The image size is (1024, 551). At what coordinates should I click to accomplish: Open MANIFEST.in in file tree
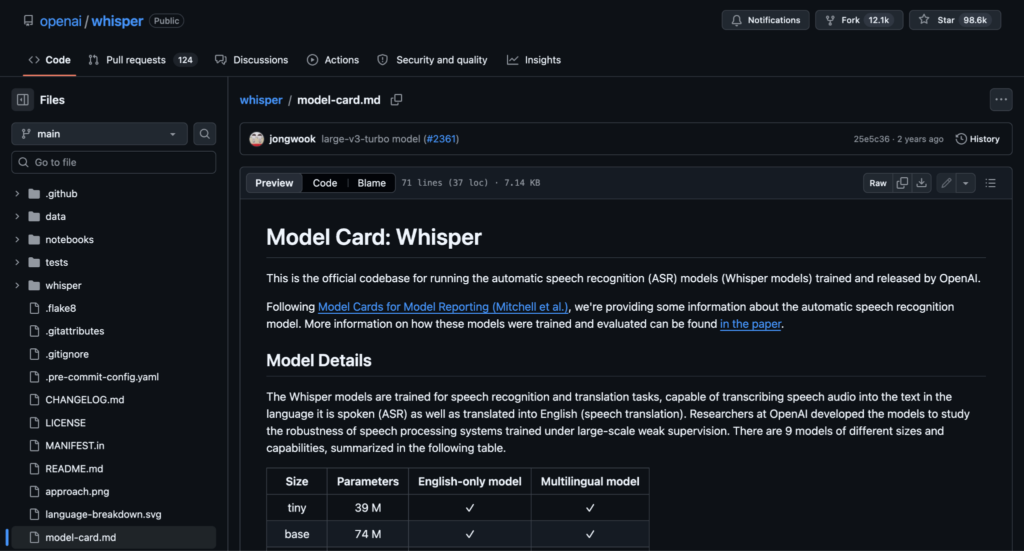pos(74,446)
